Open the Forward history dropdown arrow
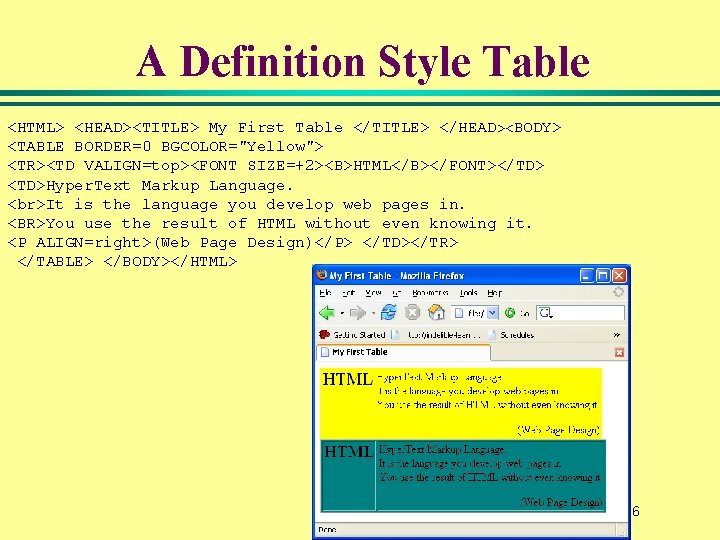720x540 pixels. (373, 314)
